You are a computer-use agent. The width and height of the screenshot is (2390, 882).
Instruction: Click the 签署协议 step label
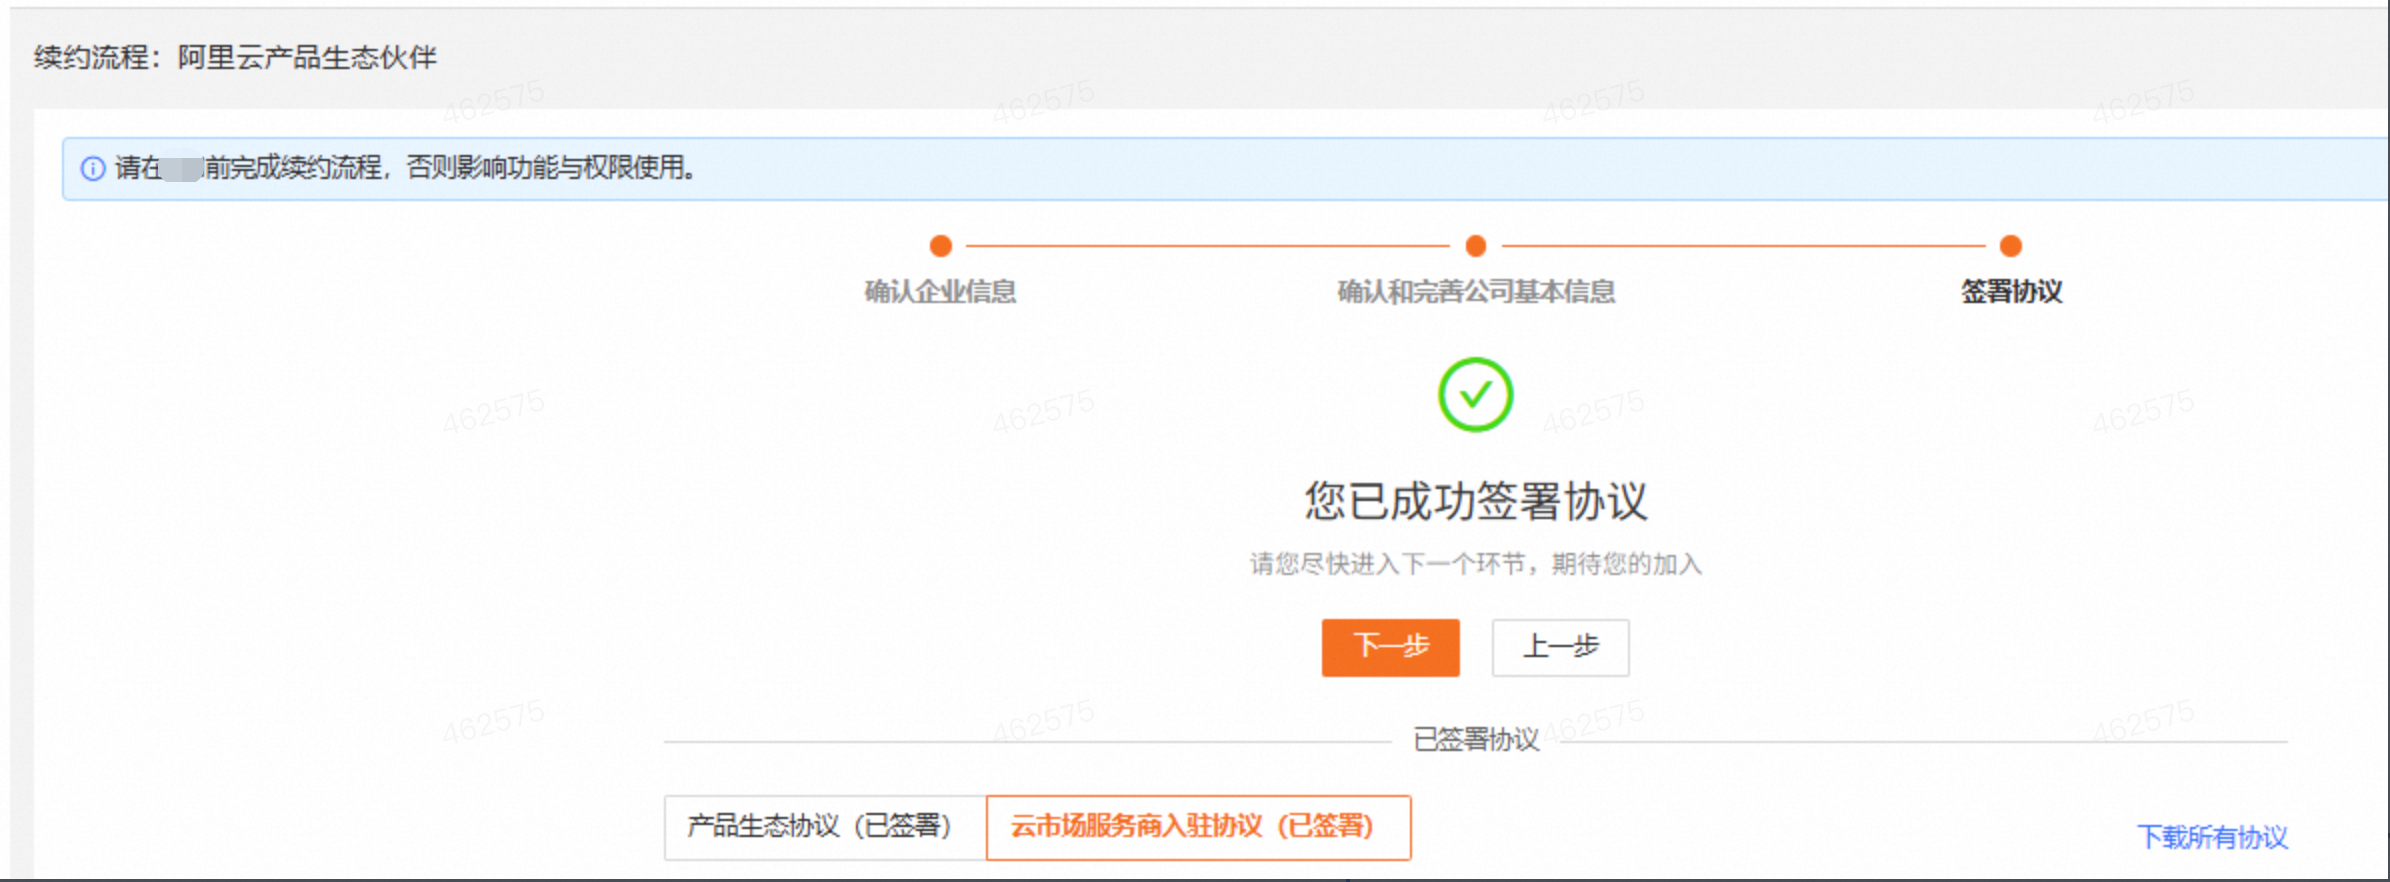[x=2011, y=292]
